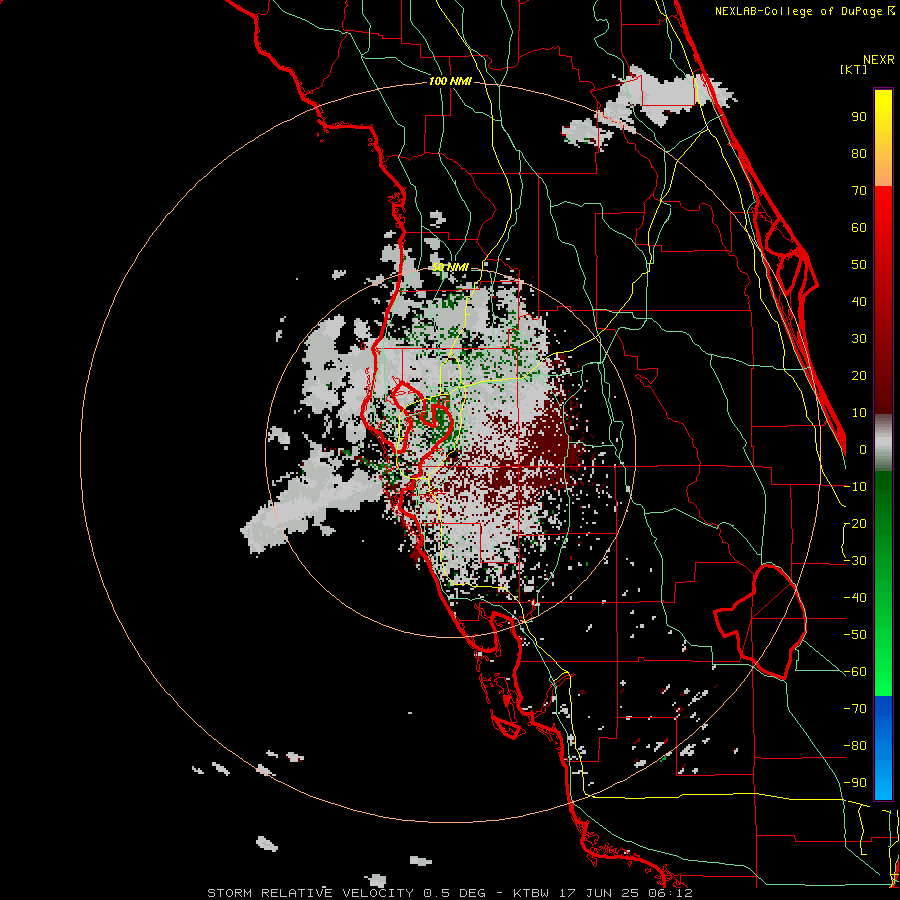
Task: Select the 0 value on velocity scale
Action: [x=863, y=450]
